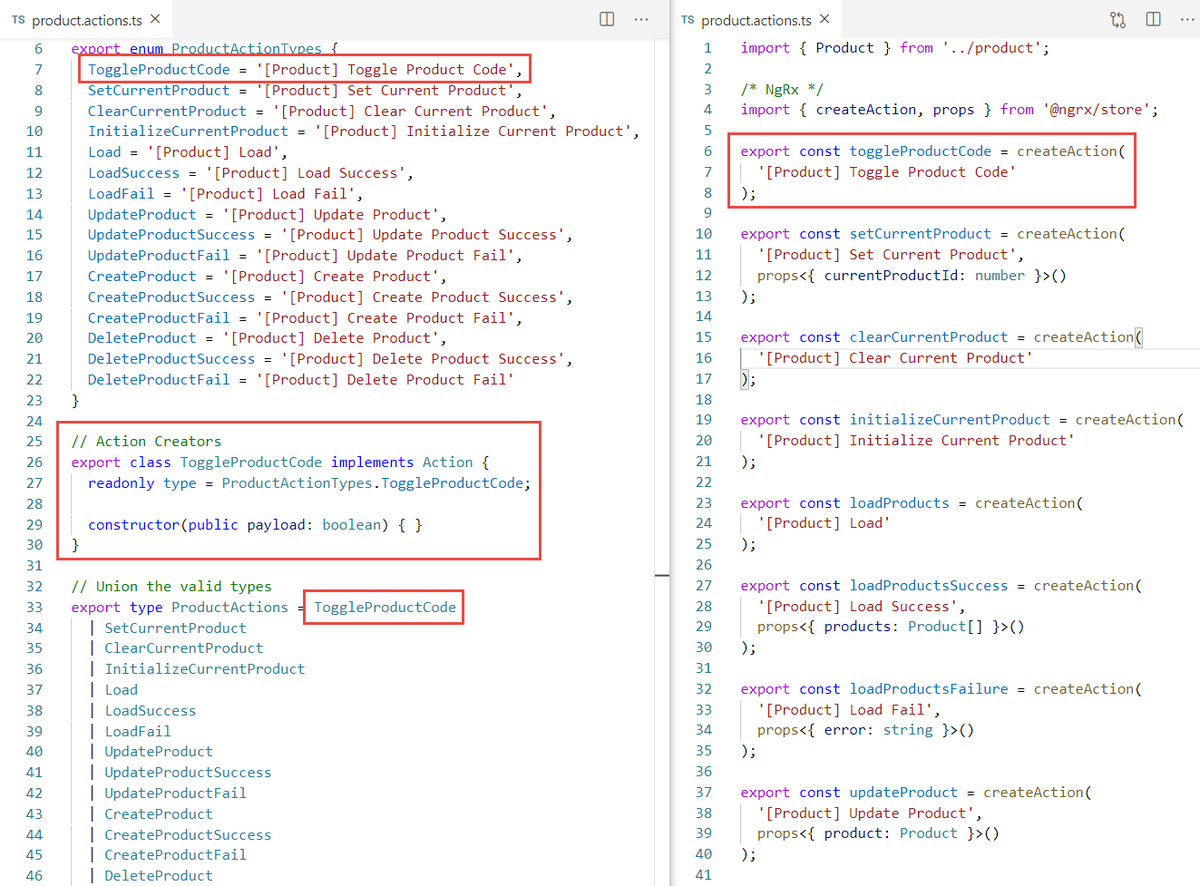Click UpdateProductFail union member on line 42

[x=175, y=793]
